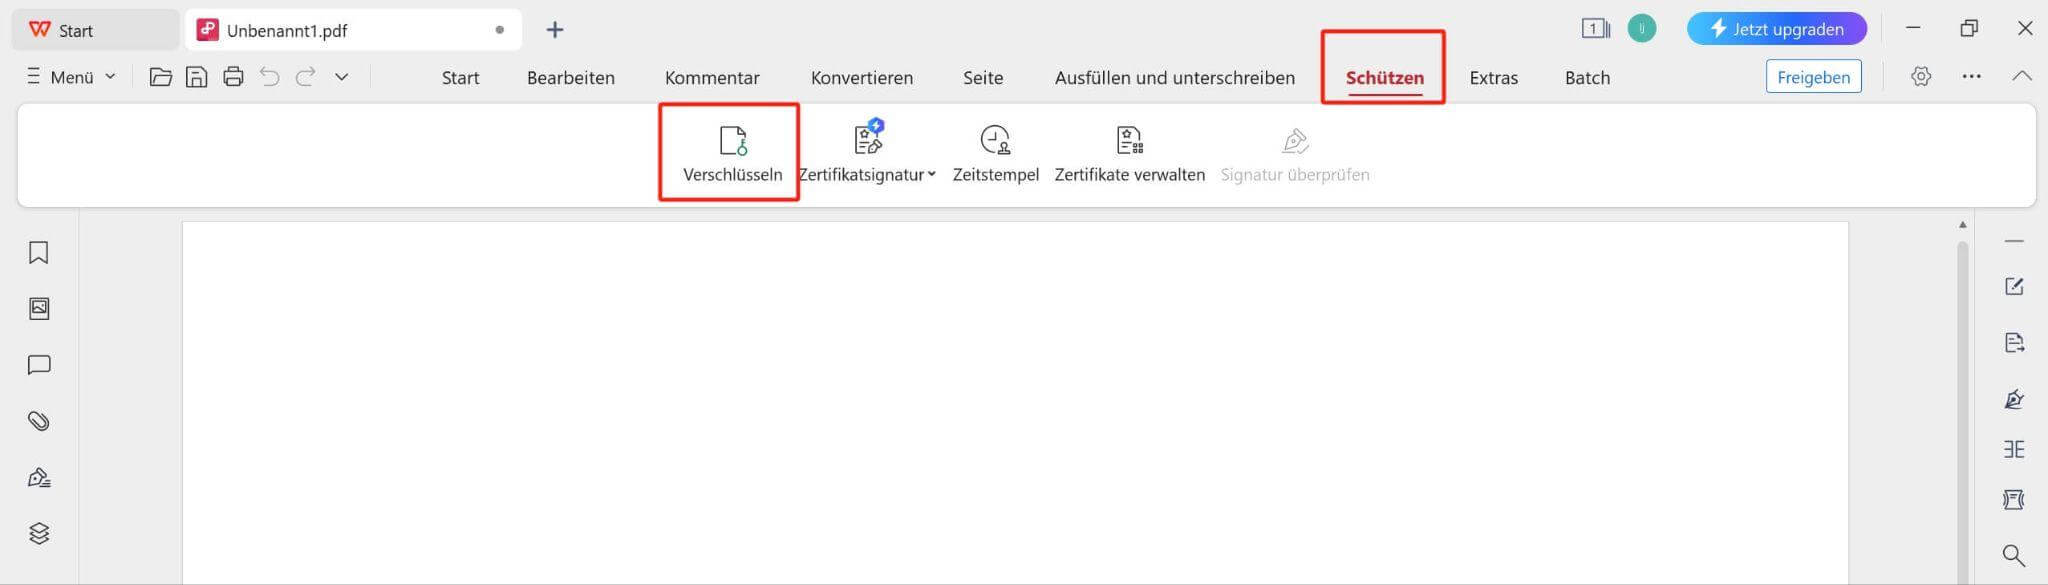The width and height of the screenshot is (2048, 585).
Task: Open the page thumbnails sidebar panel
Action: [39, 309]
